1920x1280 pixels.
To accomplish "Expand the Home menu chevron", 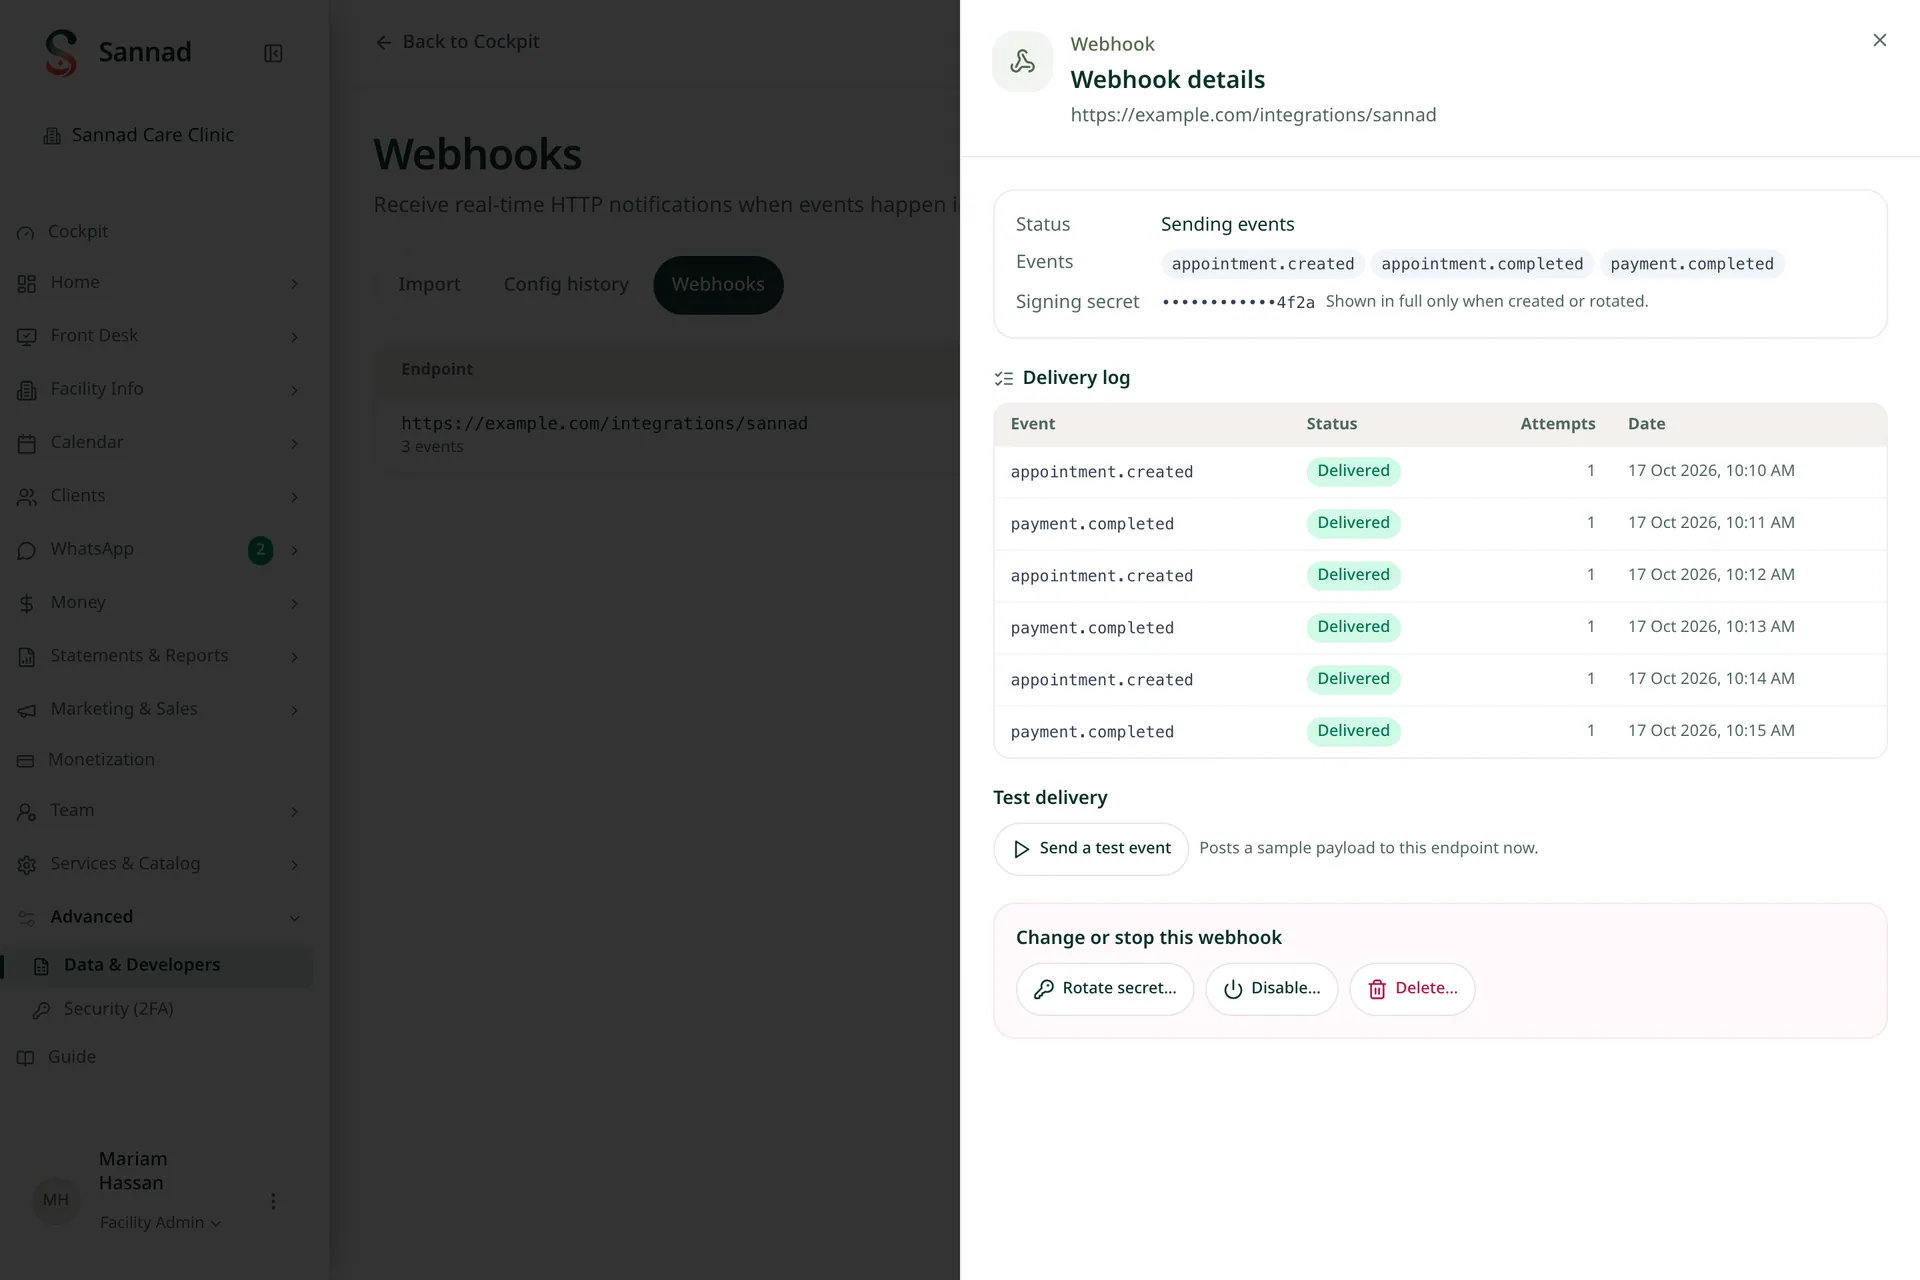I will click(294, 284).
